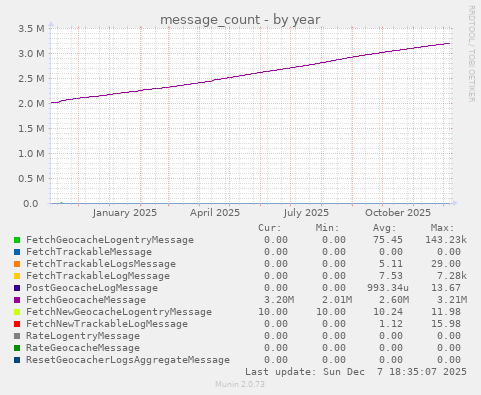Click the '2.0 M' y-axis label
Image resolution: width=481 pixels, height=395 pixels.
pyautogui.click(x=31, y=104)
